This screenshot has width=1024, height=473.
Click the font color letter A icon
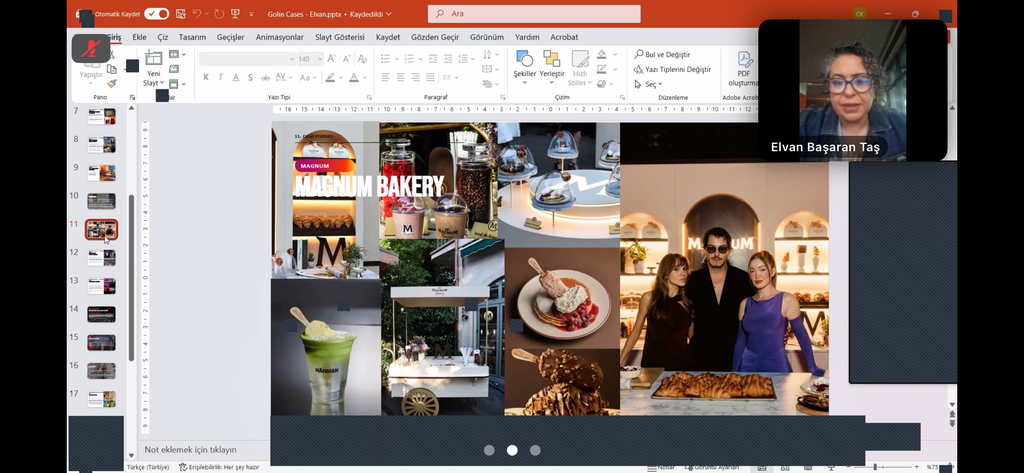(x=353, y=77)
